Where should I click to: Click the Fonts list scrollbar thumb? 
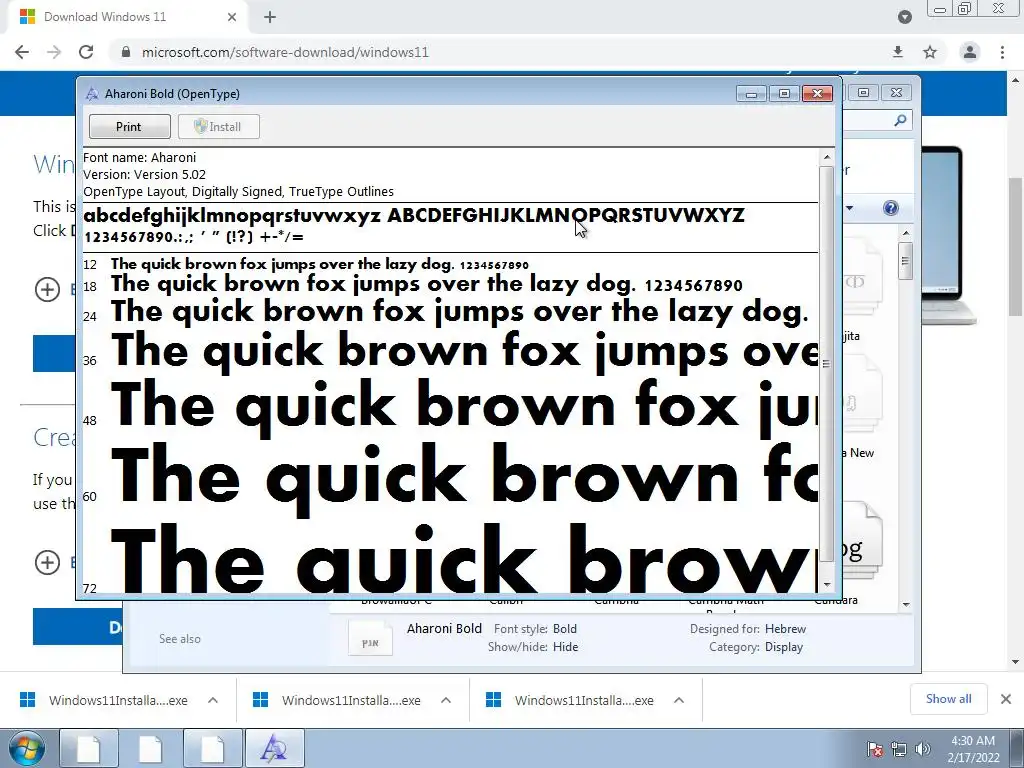pyautogui.click(x=905, y=261)
